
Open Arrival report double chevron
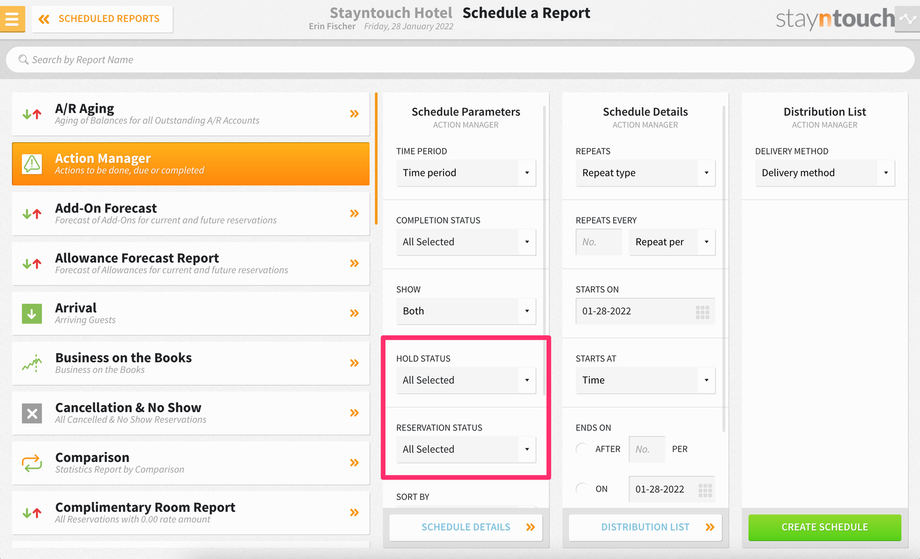354,313
